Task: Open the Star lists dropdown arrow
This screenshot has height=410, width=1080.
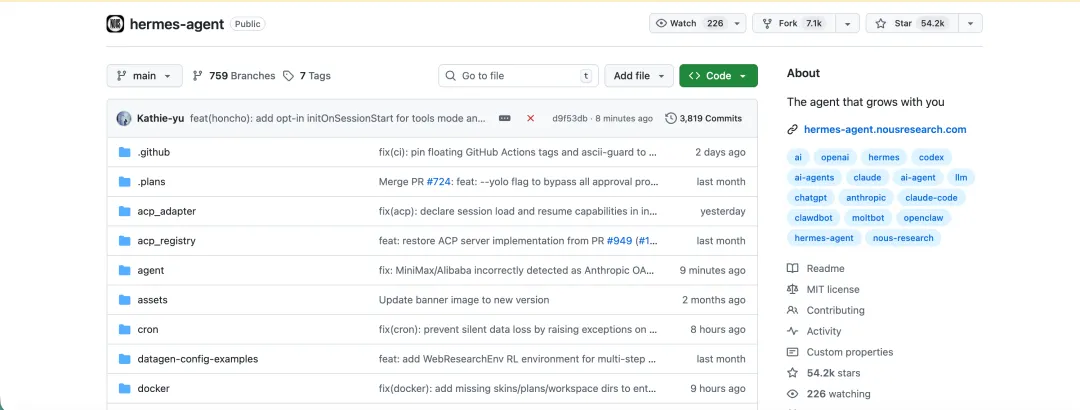Action: [970, 23]
